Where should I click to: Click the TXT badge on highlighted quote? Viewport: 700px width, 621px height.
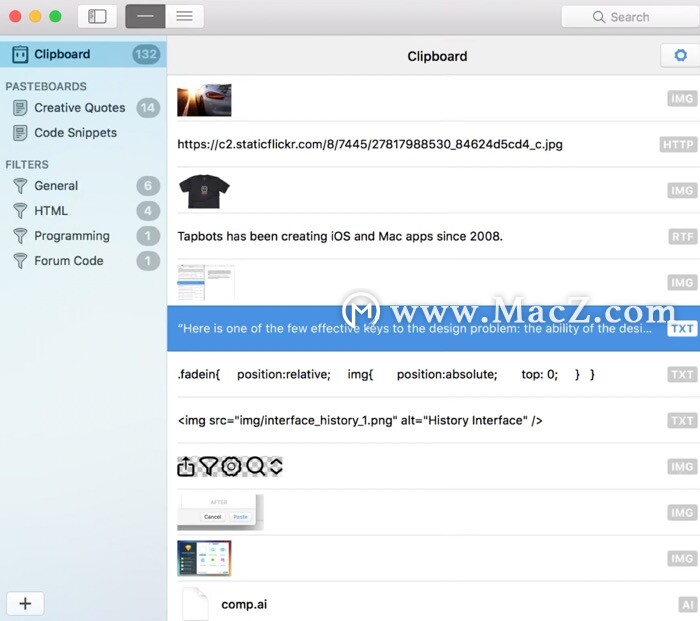click(682, 329)
